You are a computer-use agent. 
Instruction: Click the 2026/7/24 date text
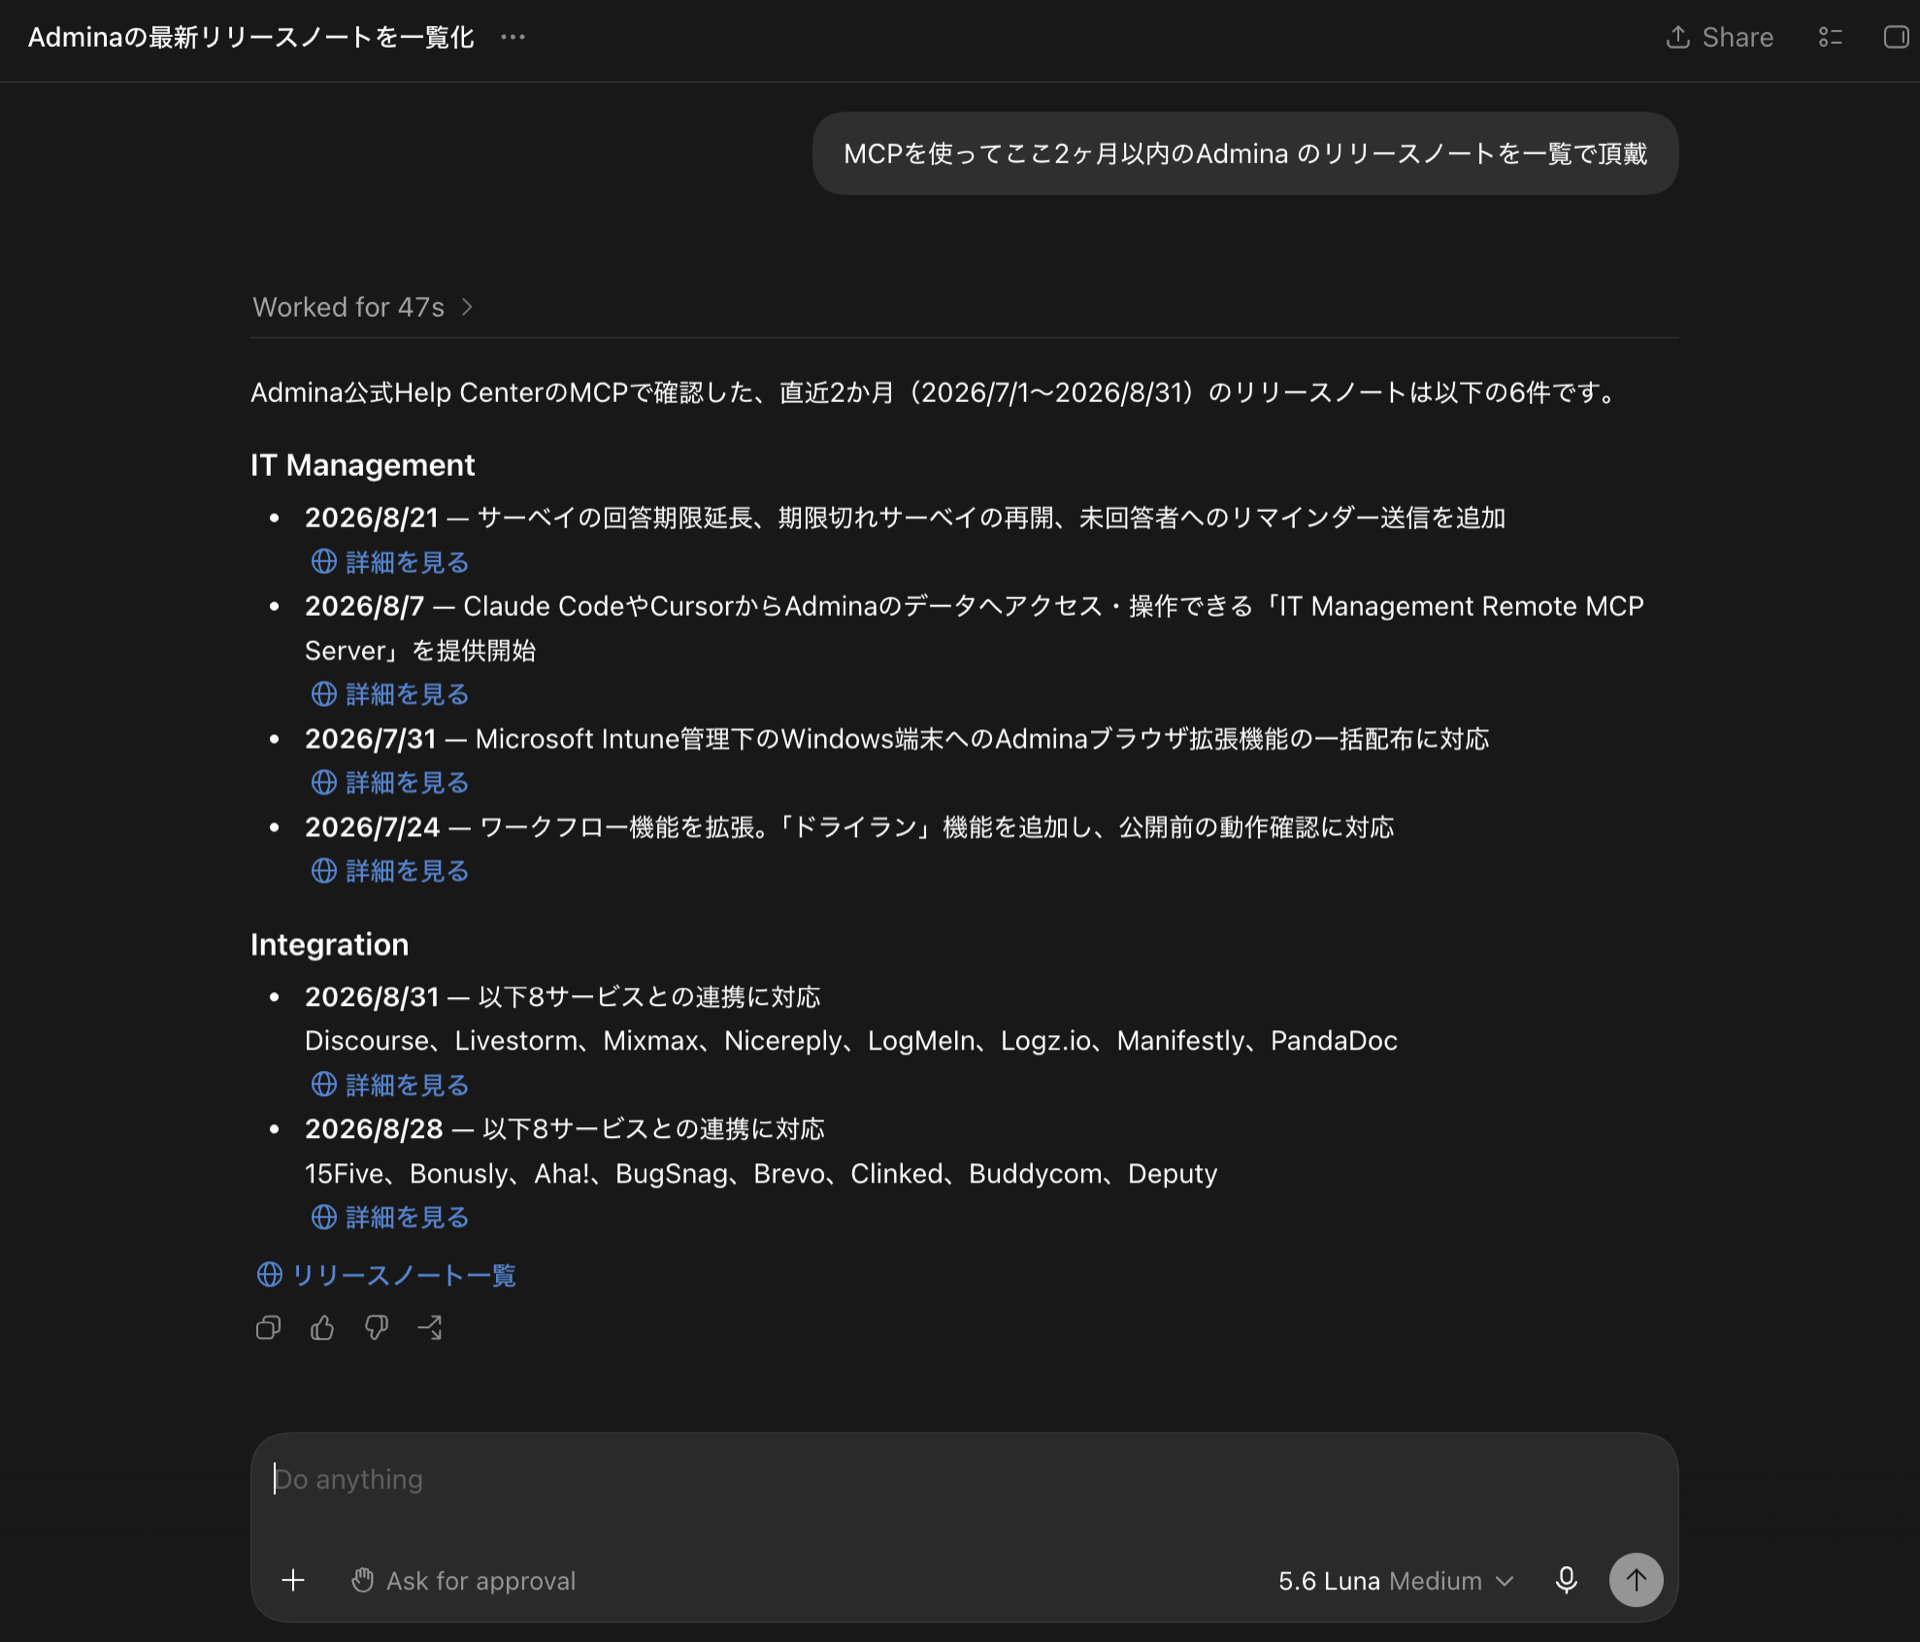click(x=372, y=827)
